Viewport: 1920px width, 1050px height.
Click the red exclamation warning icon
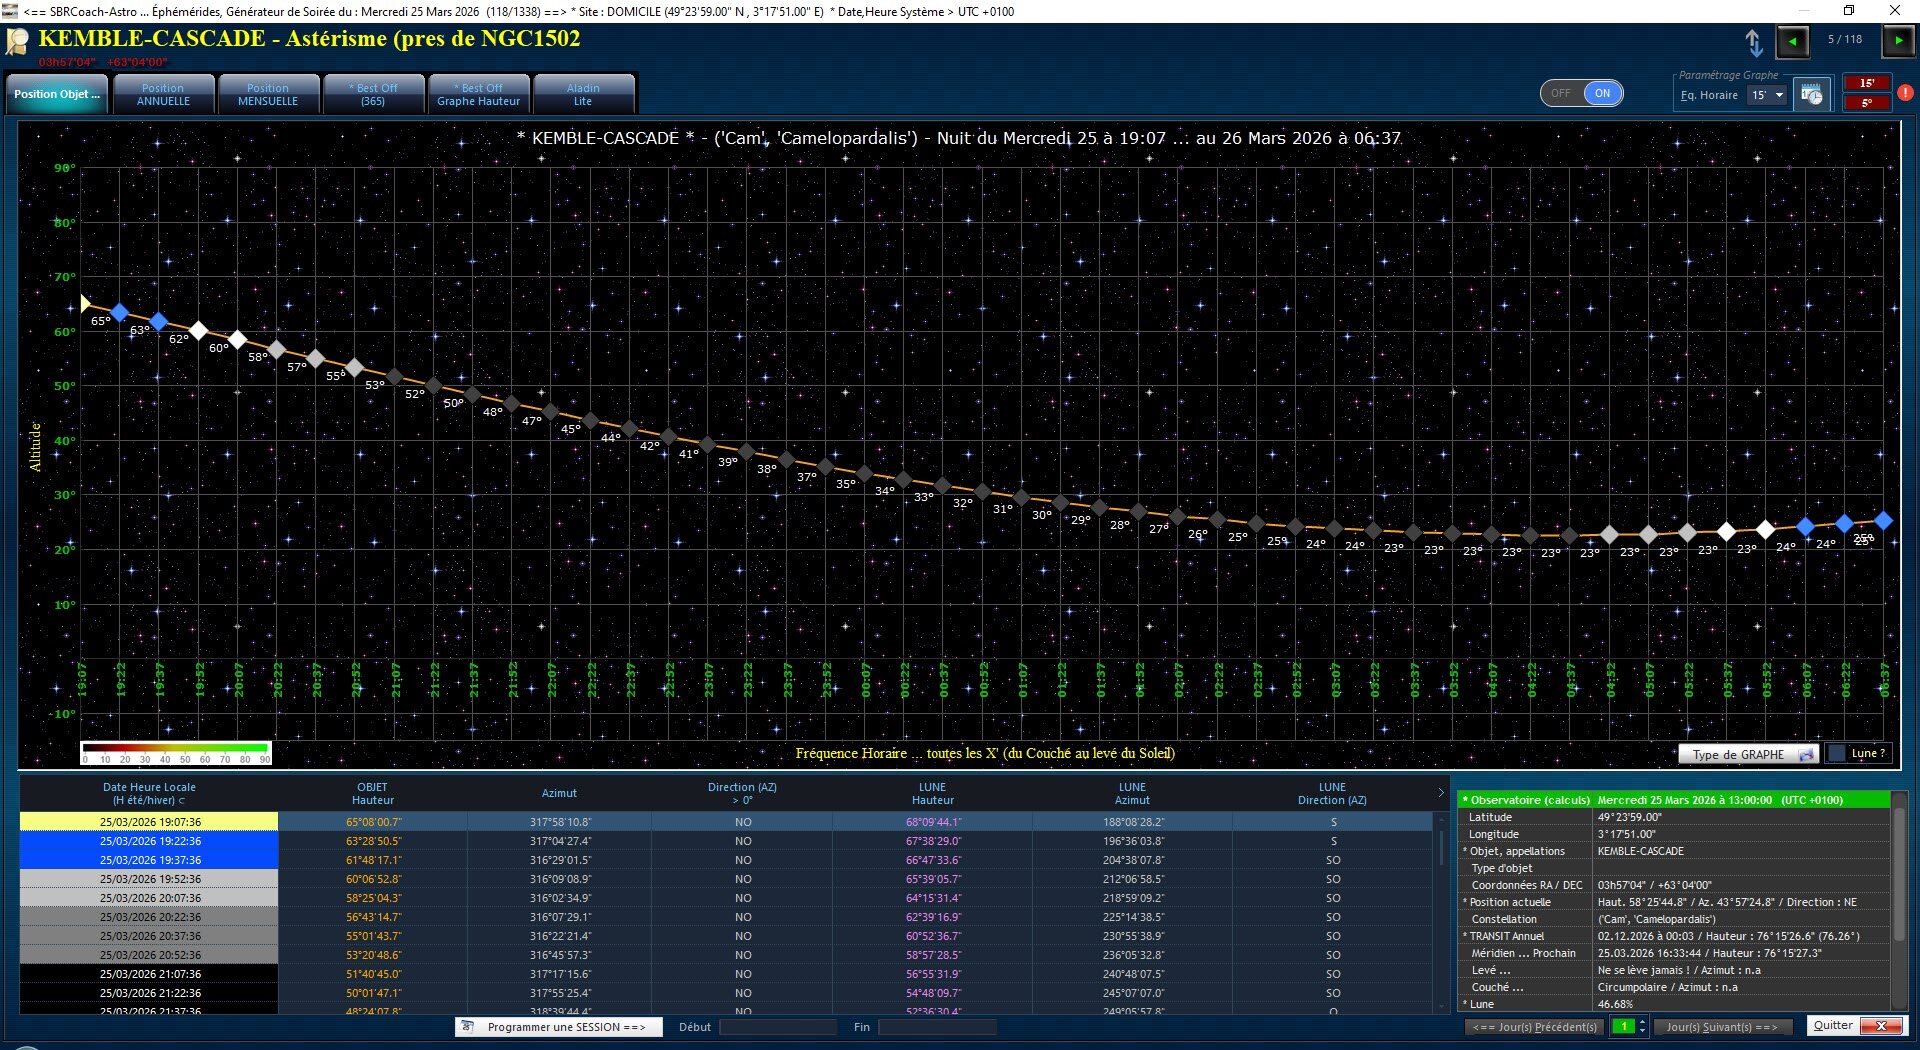tap(1905, 93)
